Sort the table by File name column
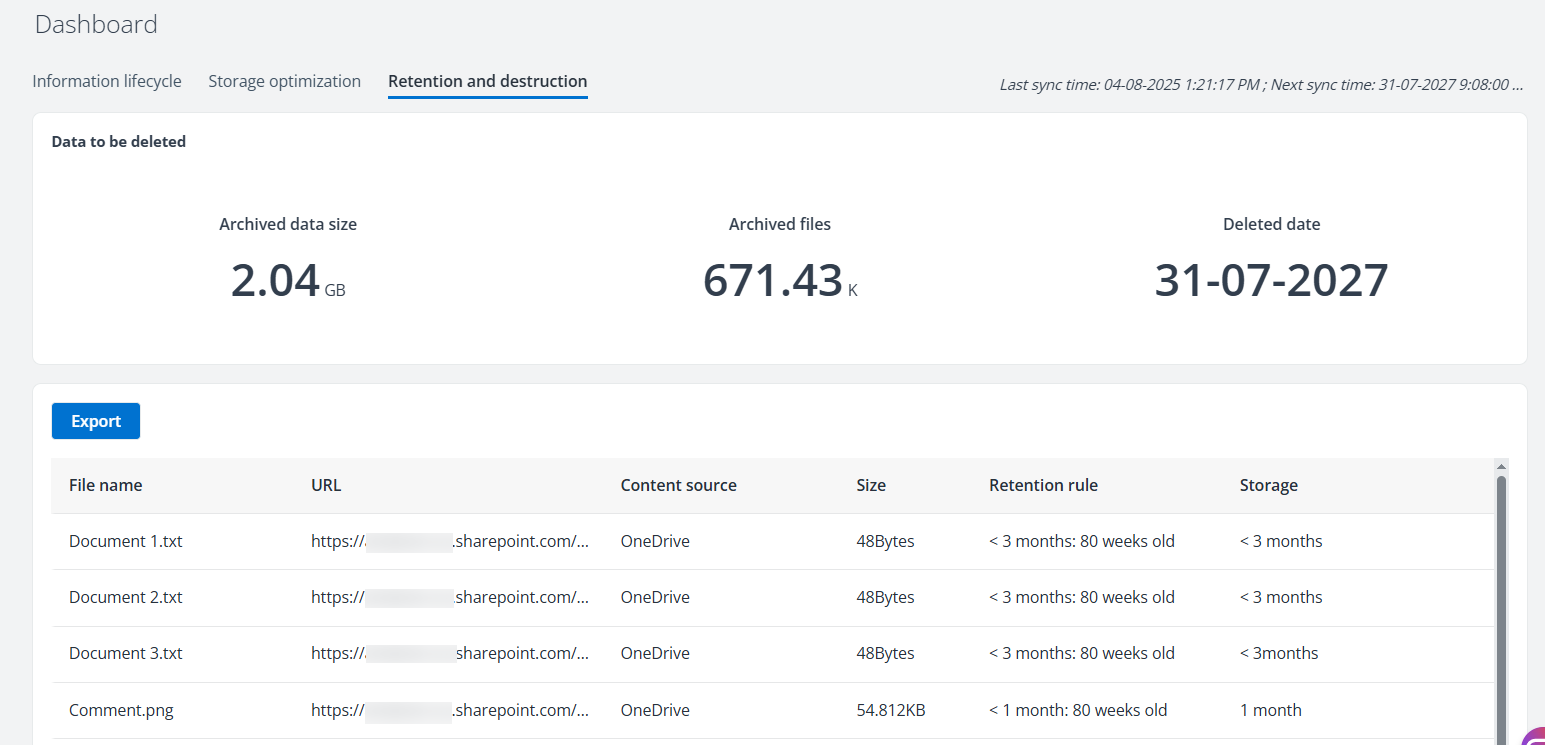Viewport: 1545px width, 745px height. [105, 485]
